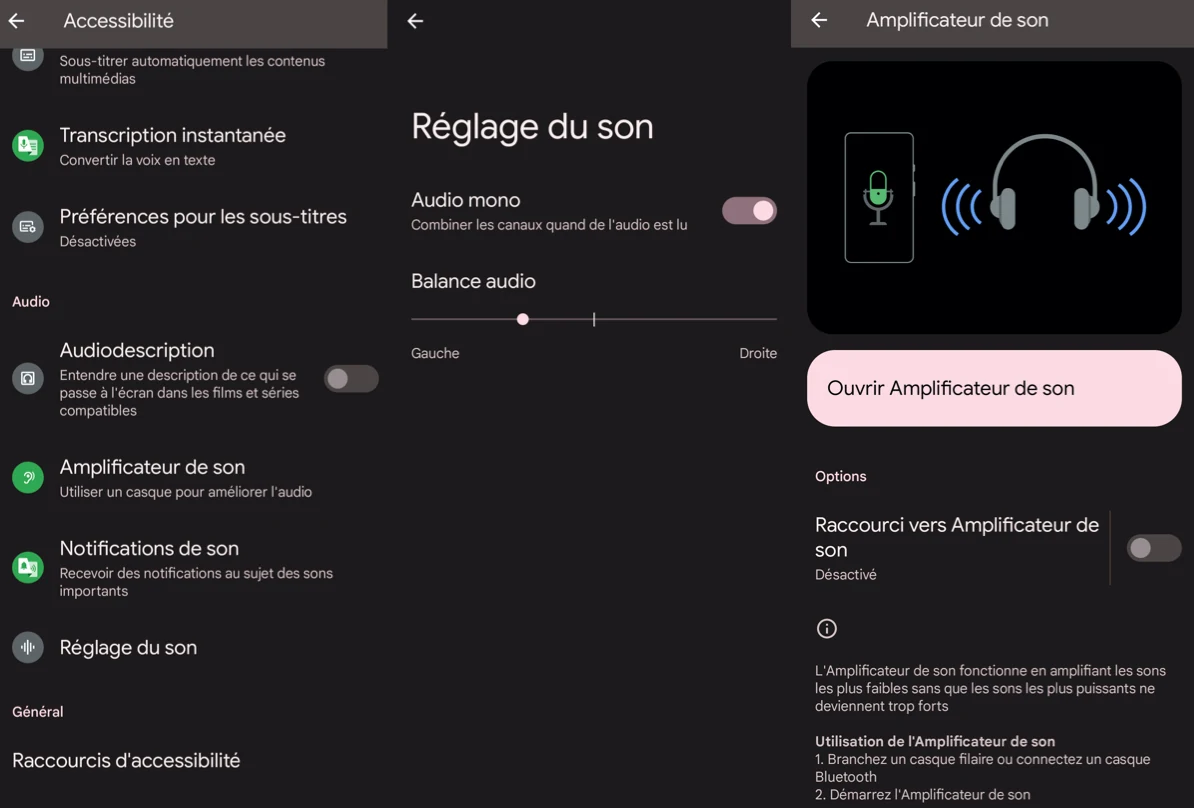Tap the green Amplificateur de son ear icon

coord(27,477)
